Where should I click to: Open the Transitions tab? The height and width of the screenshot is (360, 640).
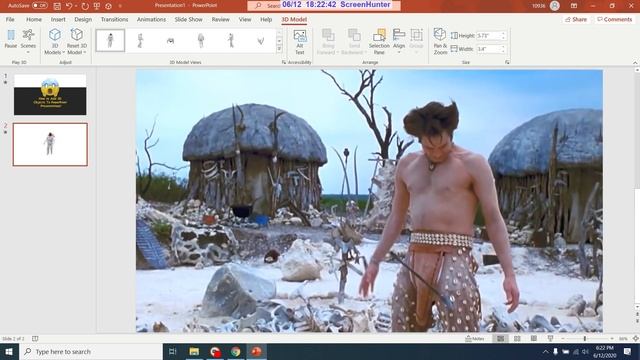point(114,19)
